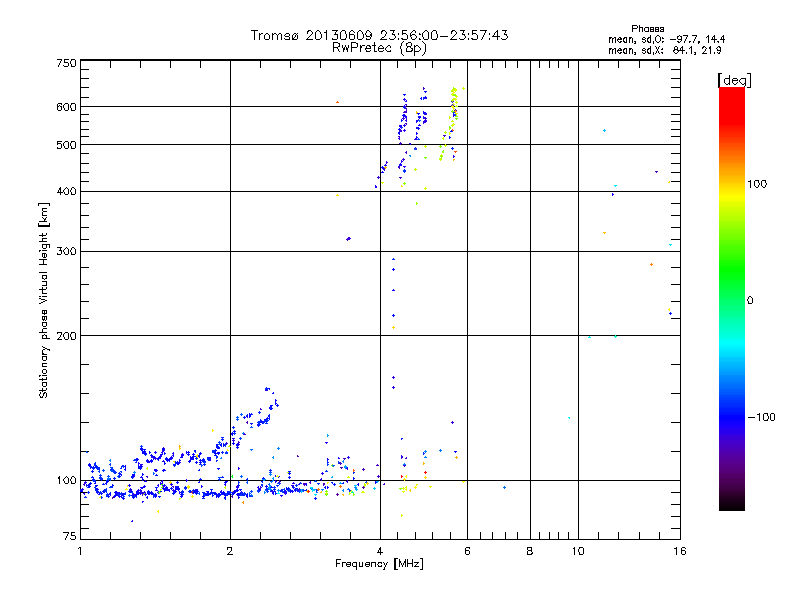Click the x-axis tick label '2'
Viewport: 800px width, 600px height.
230,551
